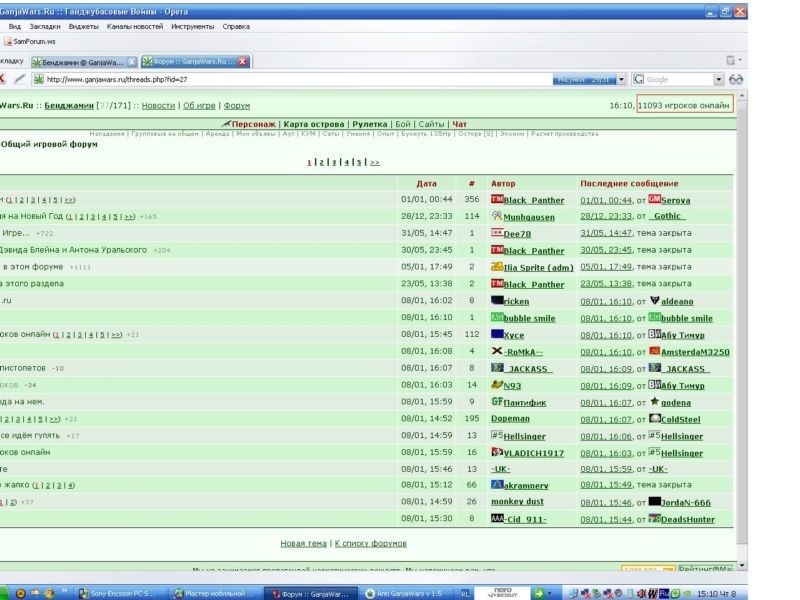
Task: Click the edit wand icon left of the address bar
Action: pos(20,79)
